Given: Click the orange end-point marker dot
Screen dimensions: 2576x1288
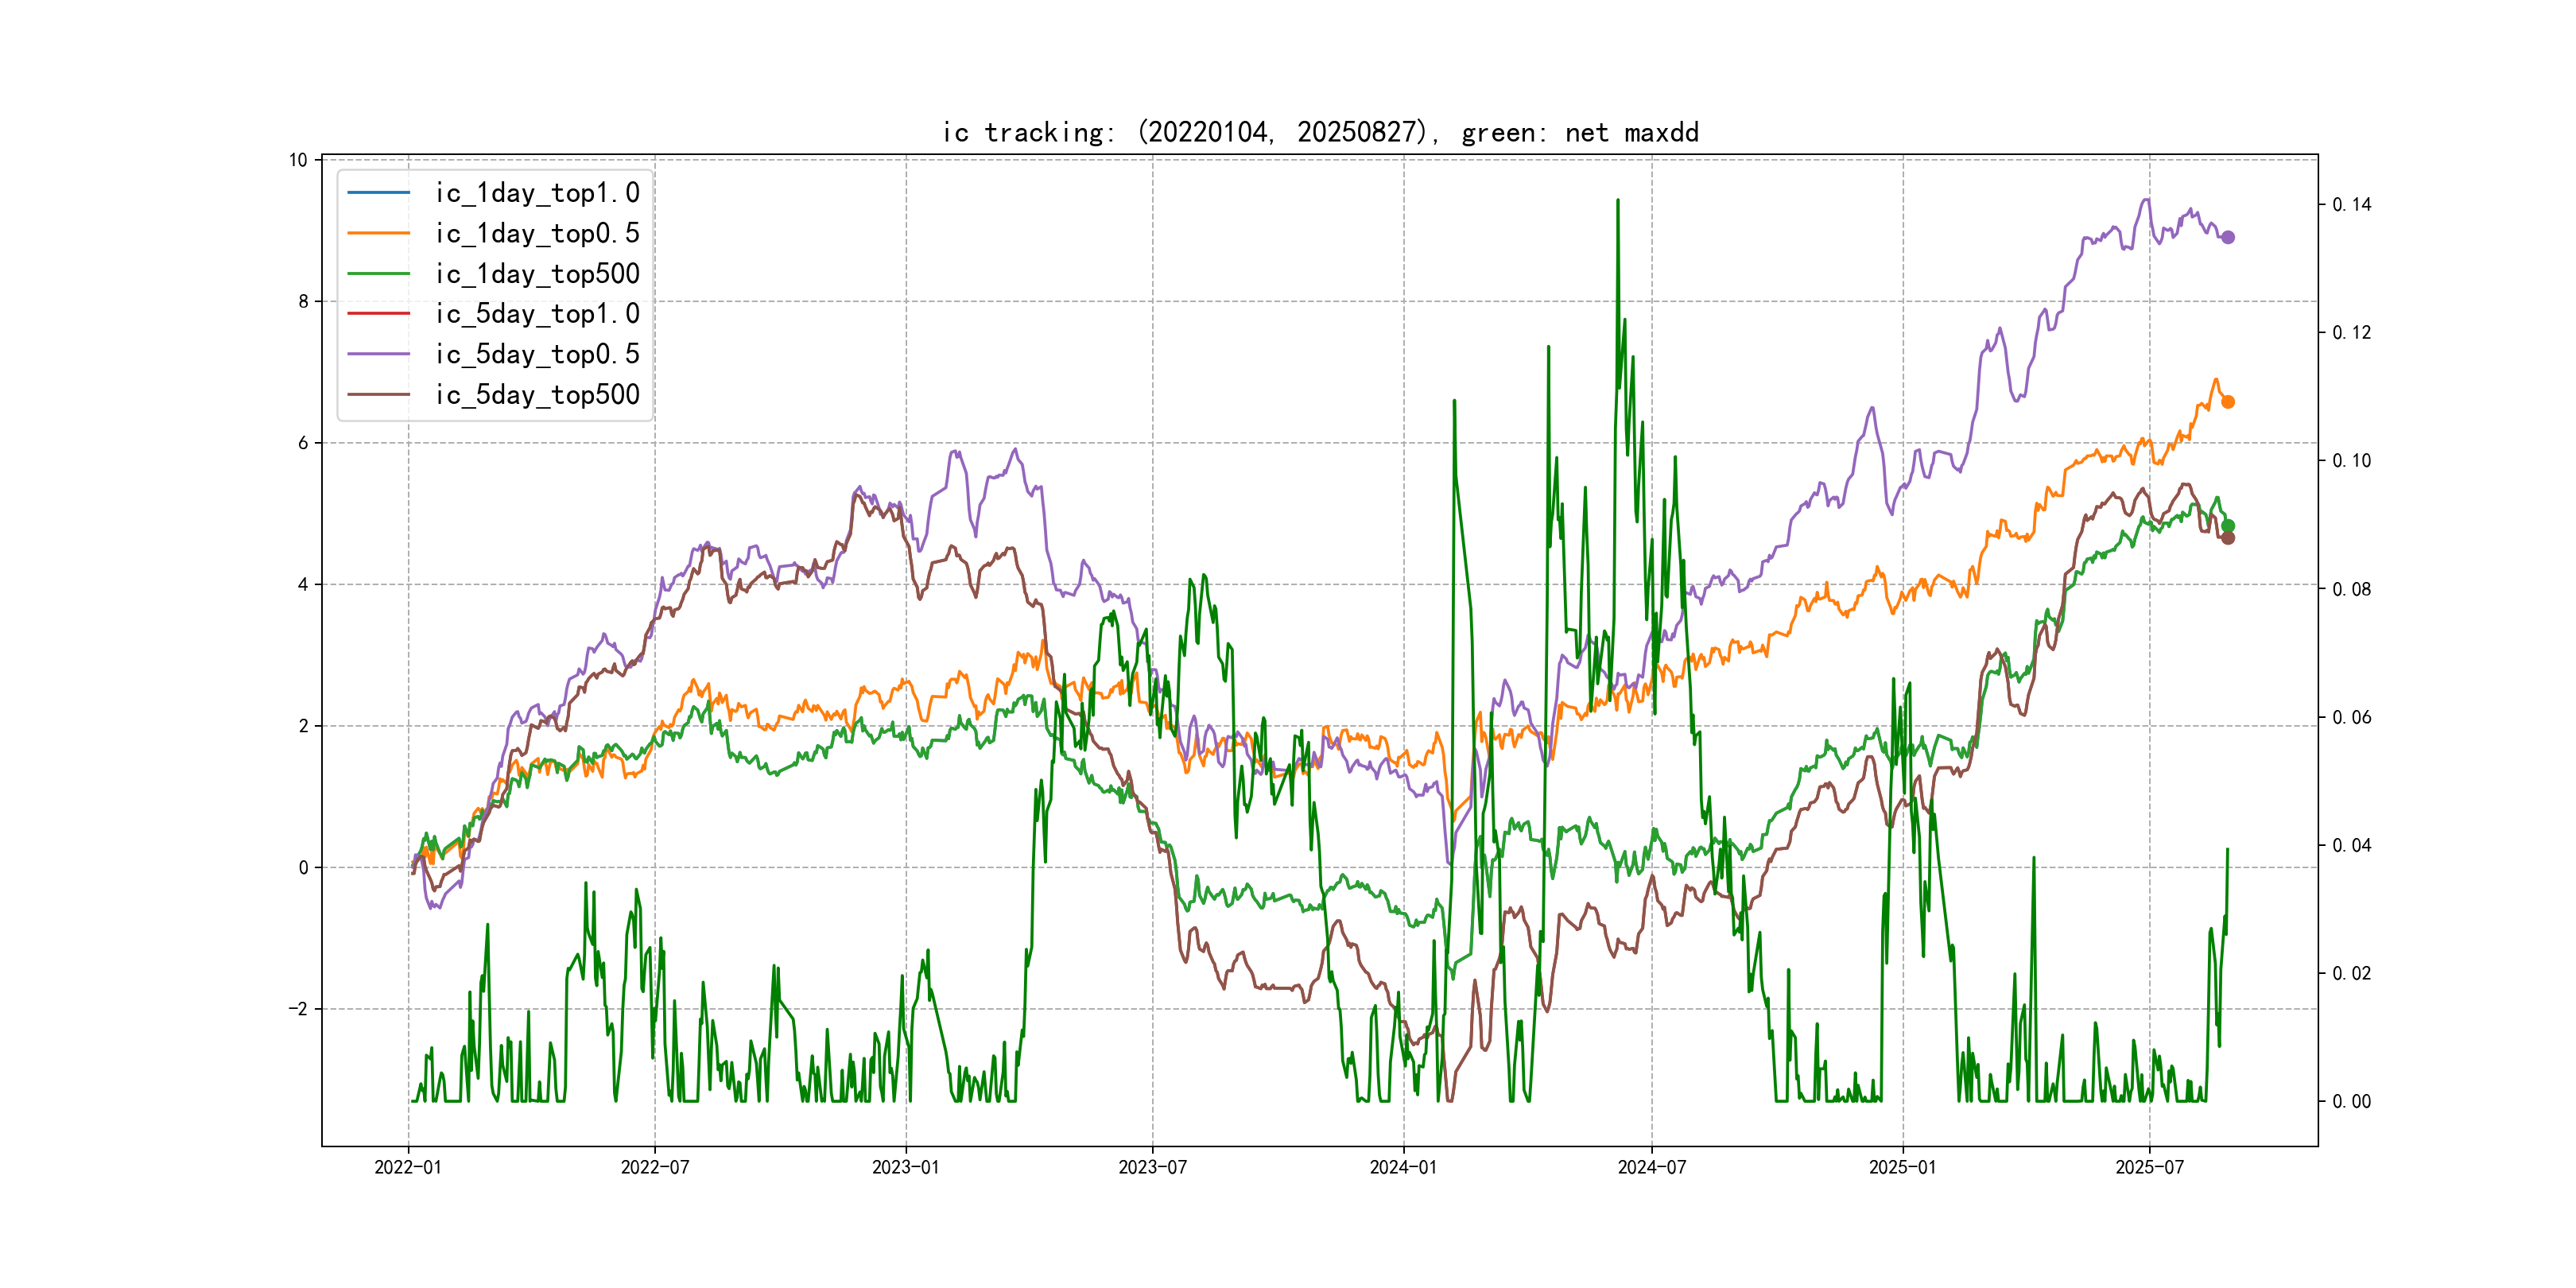Looking at the screenshot, I should pos(2227,402).
